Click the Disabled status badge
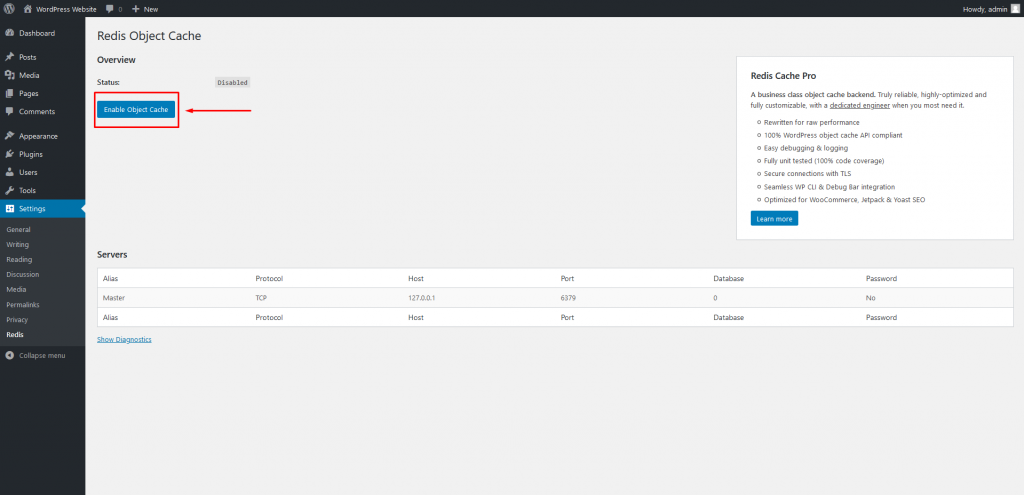 (x=232, y=83)
